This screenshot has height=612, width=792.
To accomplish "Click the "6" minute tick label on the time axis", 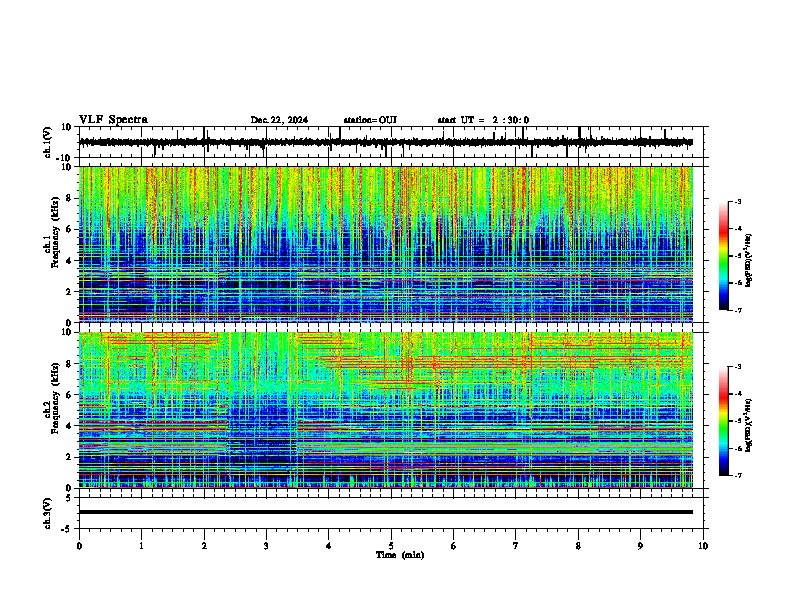I will coord(454,546).
